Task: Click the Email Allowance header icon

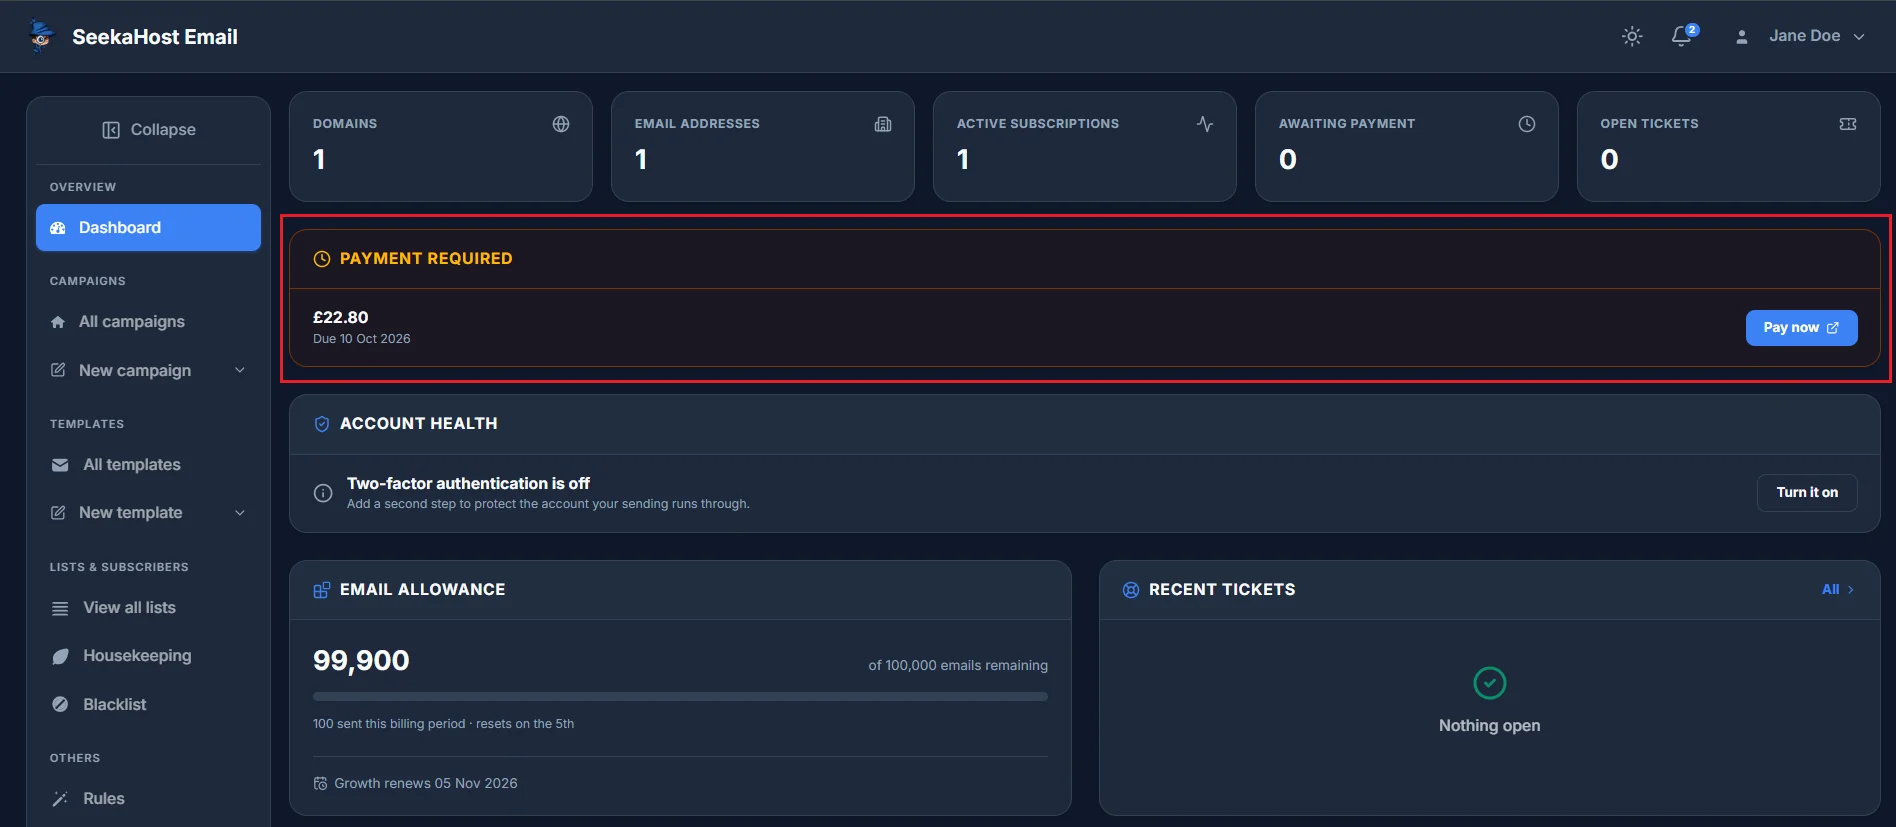Action: point(322,590)
